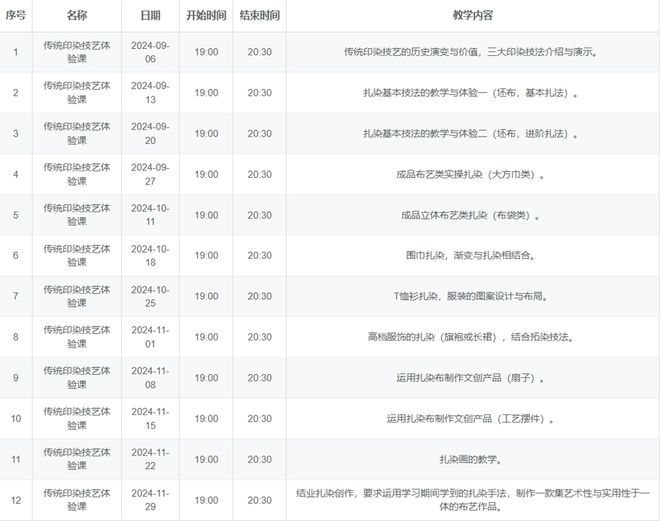The width and height of the screenshot is (660, 521).
Task: Click the course name in row 1
Action: point(77,52)
